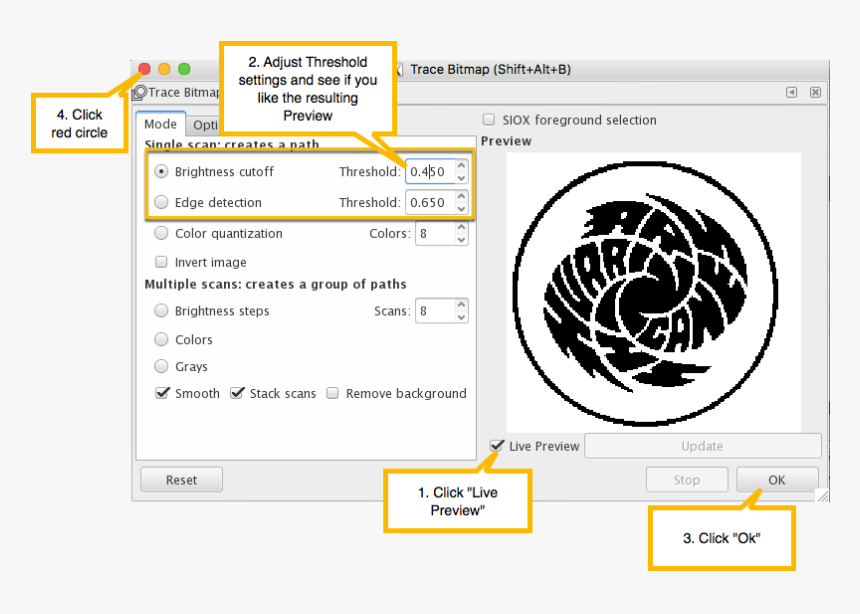
Task: Collapse the Trace Bitmap panel with the arrow icon
Action: coord(791,91)
